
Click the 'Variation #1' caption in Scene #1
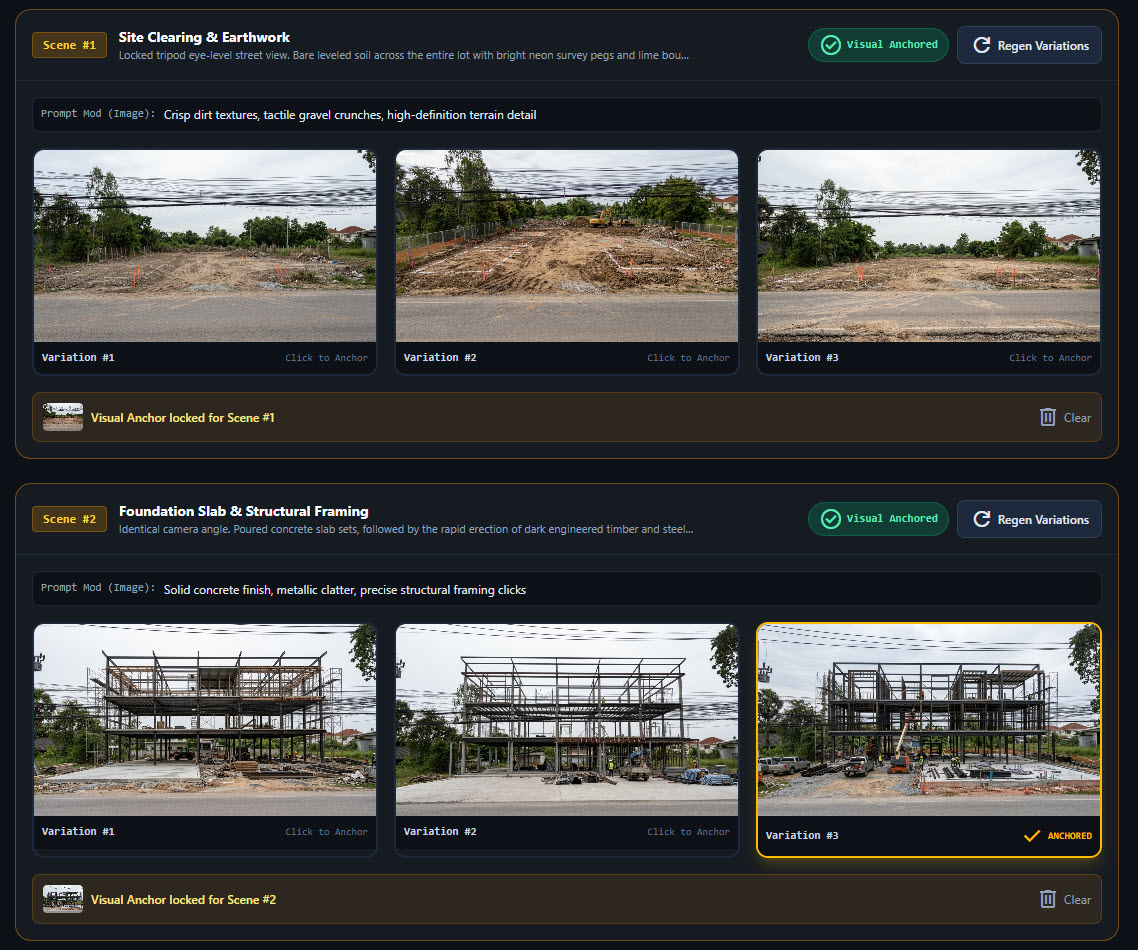click(x=78, y=358)
